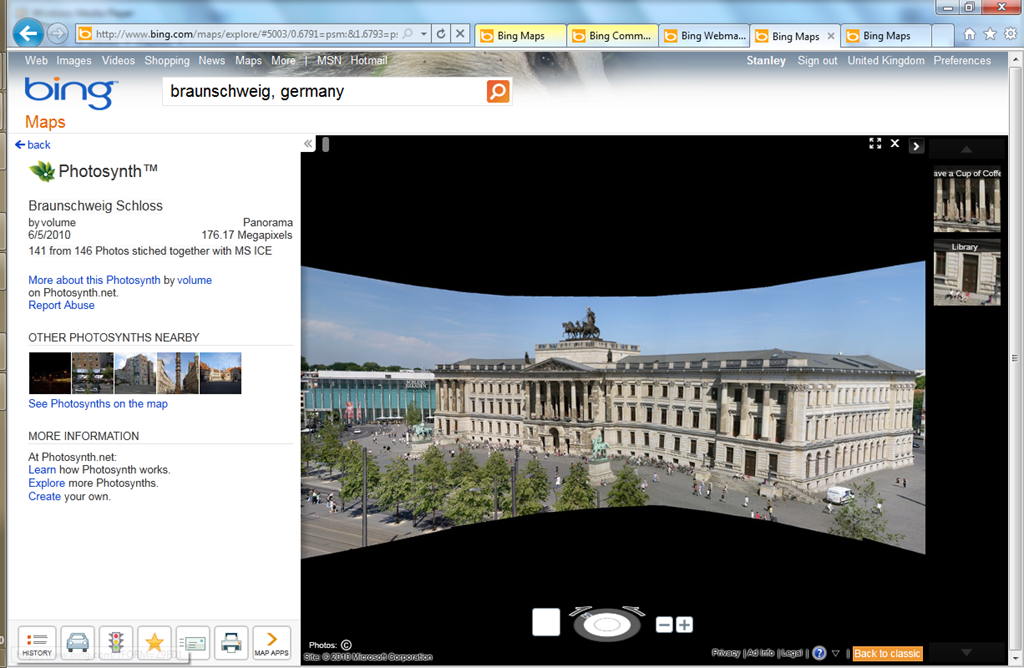The image size is (1024, 668).
Task: Click the envelope share icon
Action: click(x=193, y=642)
